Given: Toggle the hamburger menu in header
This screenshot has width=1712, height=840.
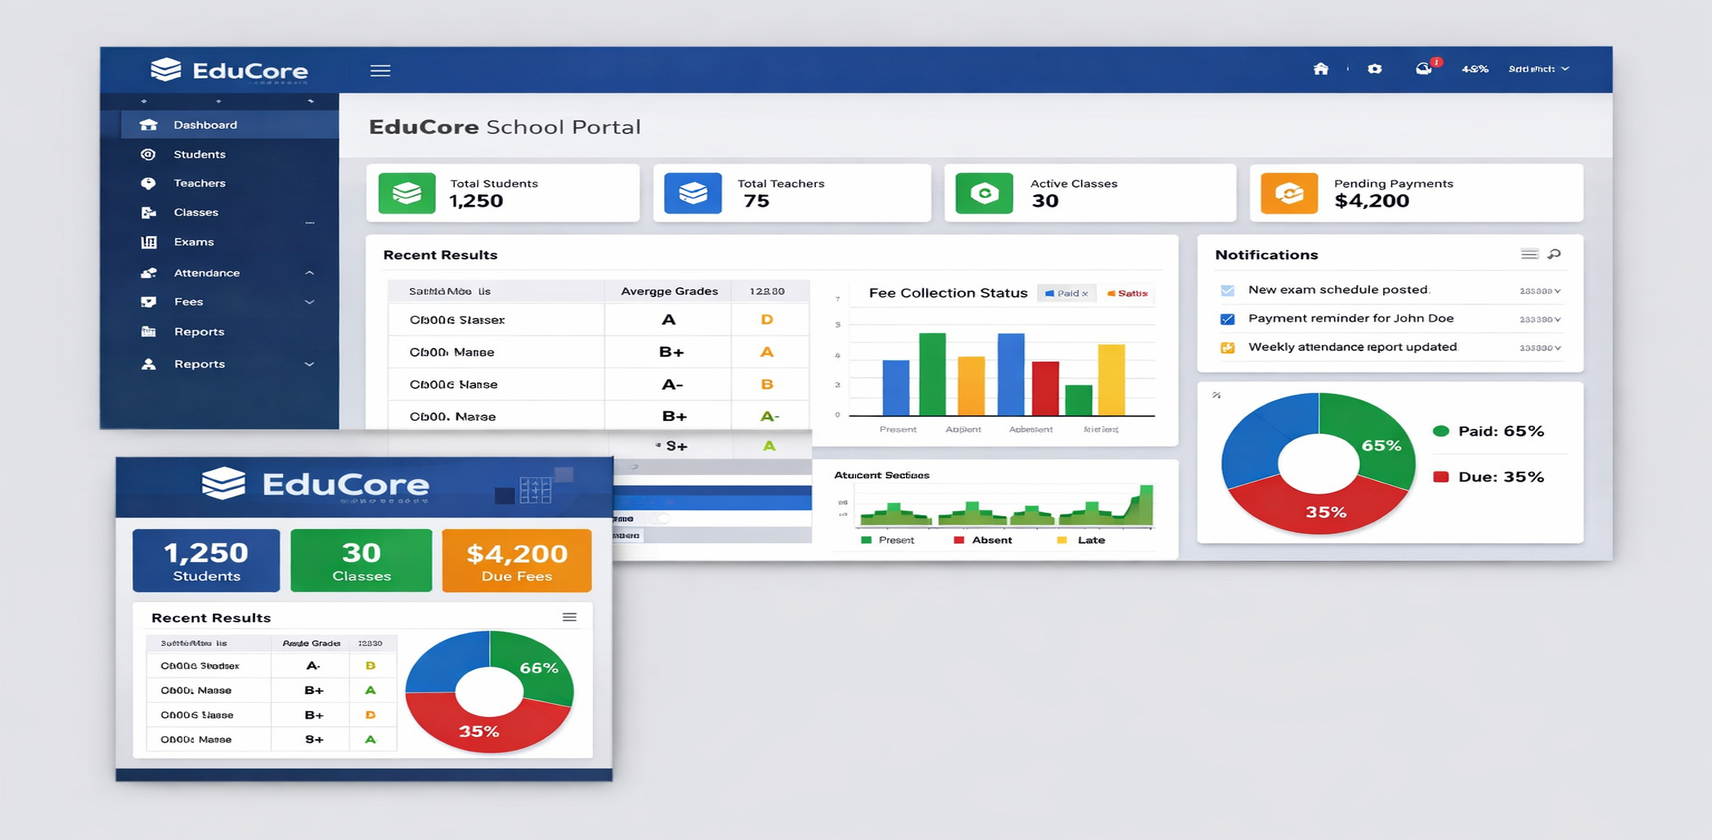Looking at the screenshot, I should pyautogui.click(x=380, y=71).
